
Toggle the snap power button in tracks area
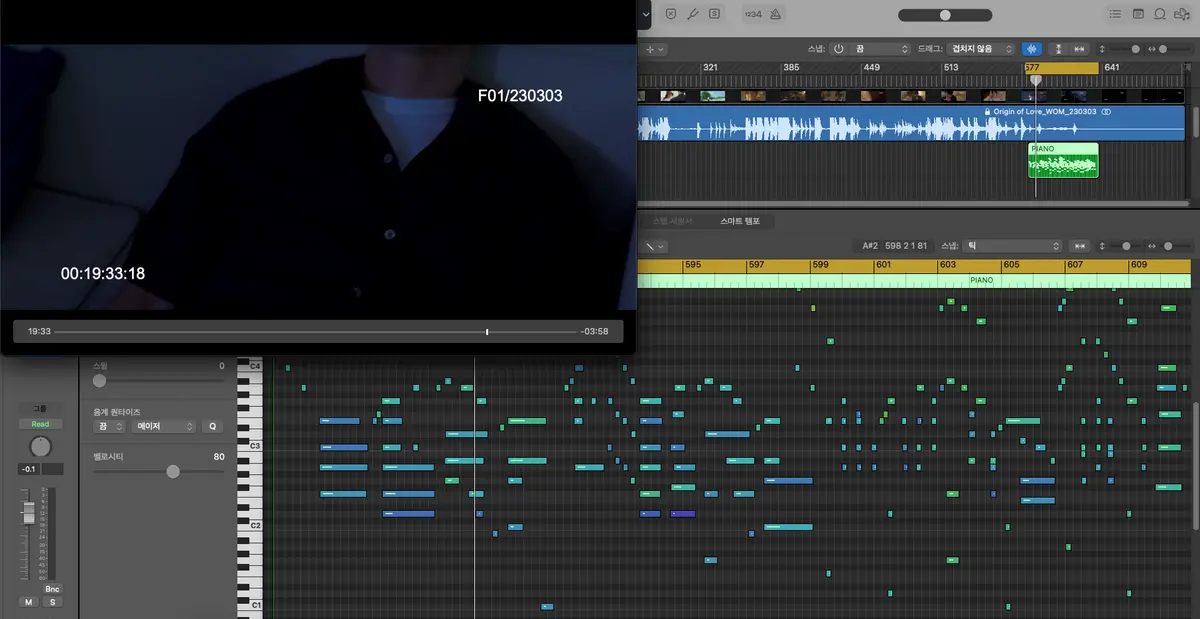tap(838, 49)
